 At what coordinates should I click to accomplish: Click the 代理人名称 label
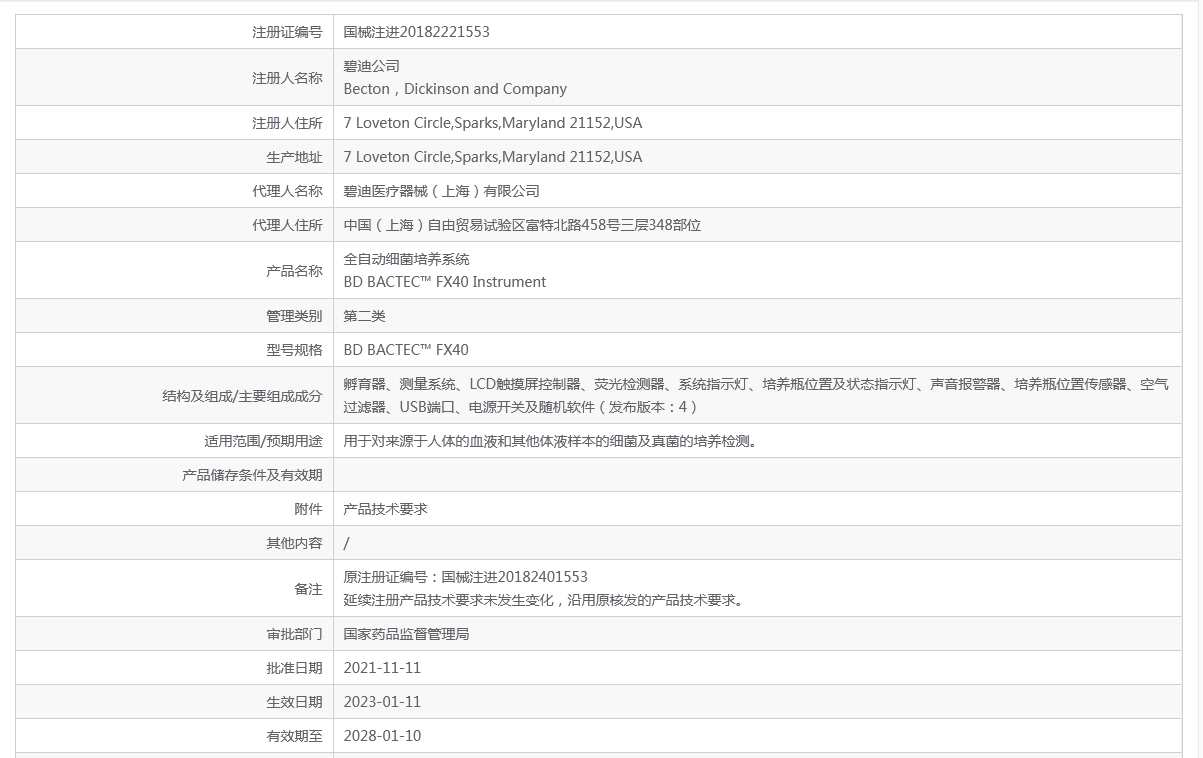287,191
